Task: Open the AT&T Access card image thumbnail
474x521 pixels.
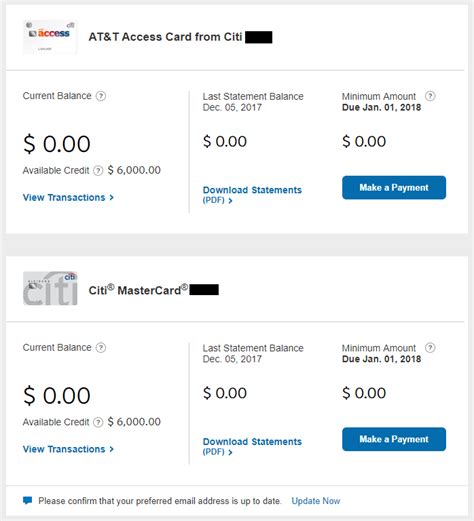Action: 50,37
